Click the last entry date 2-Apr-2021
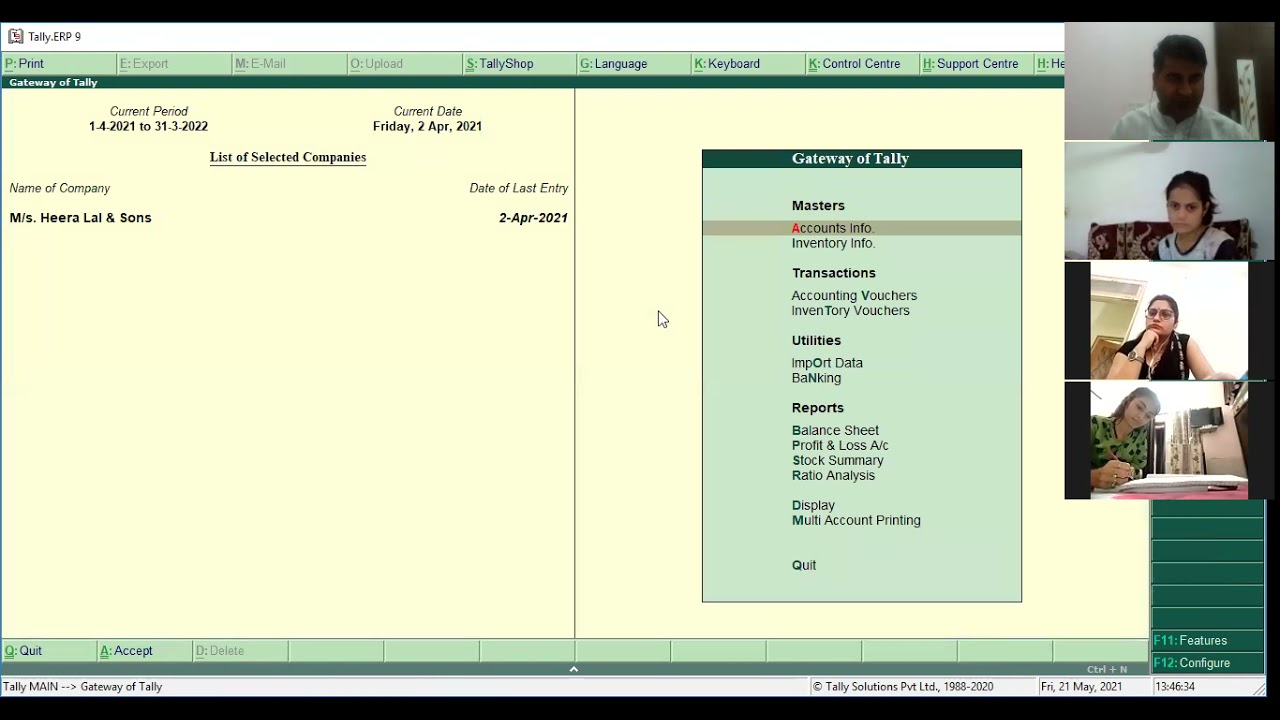The height and width of the screenshot is (720, 1280). (x=533, y=218)
